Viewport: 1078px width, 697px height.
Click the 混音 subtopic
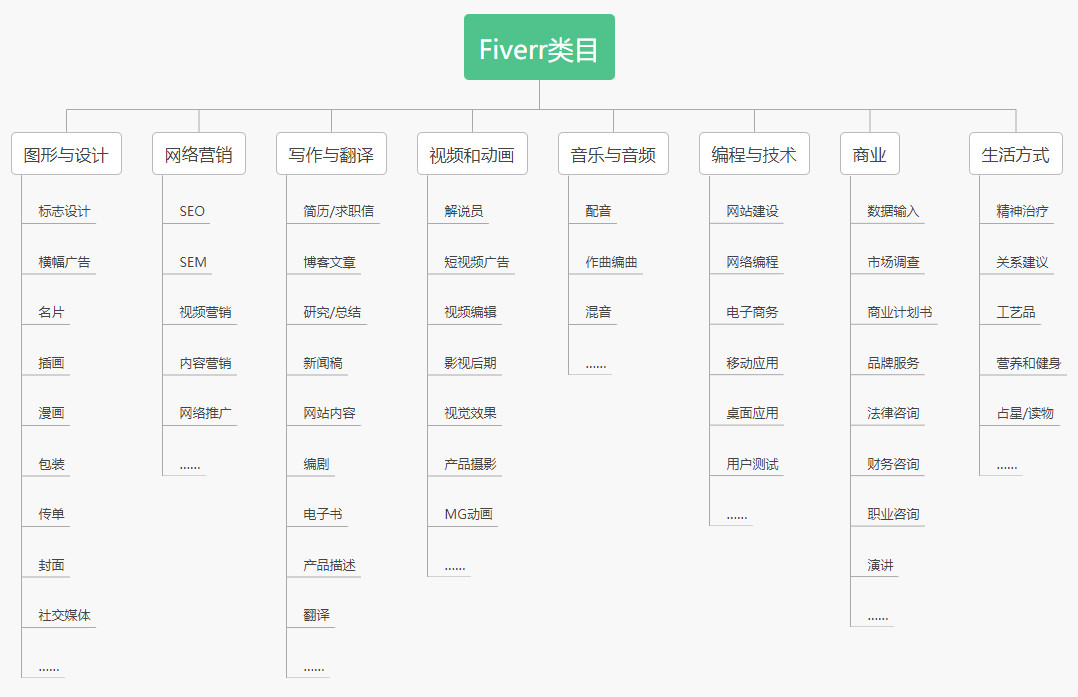[x=598, y=312]
